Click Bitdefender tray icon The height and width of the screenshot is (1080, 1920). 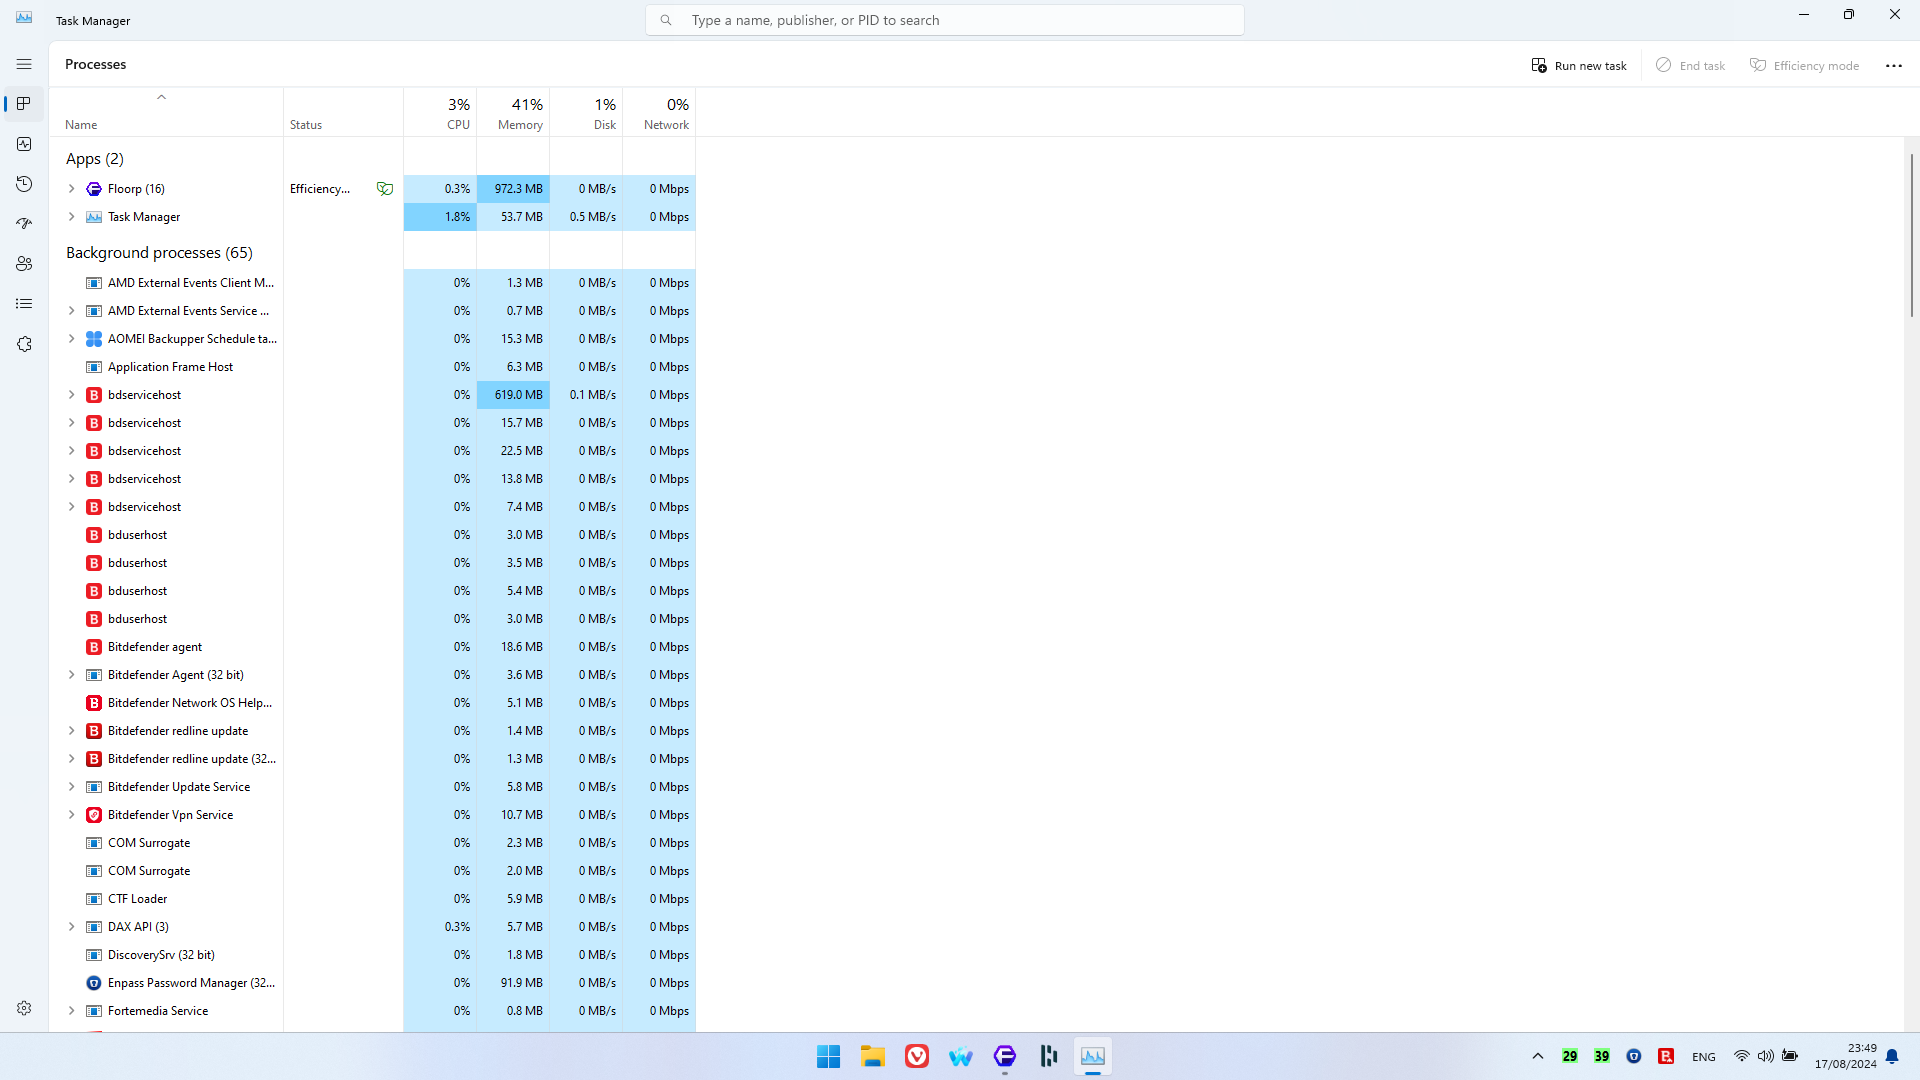tap(1666, 1056)
